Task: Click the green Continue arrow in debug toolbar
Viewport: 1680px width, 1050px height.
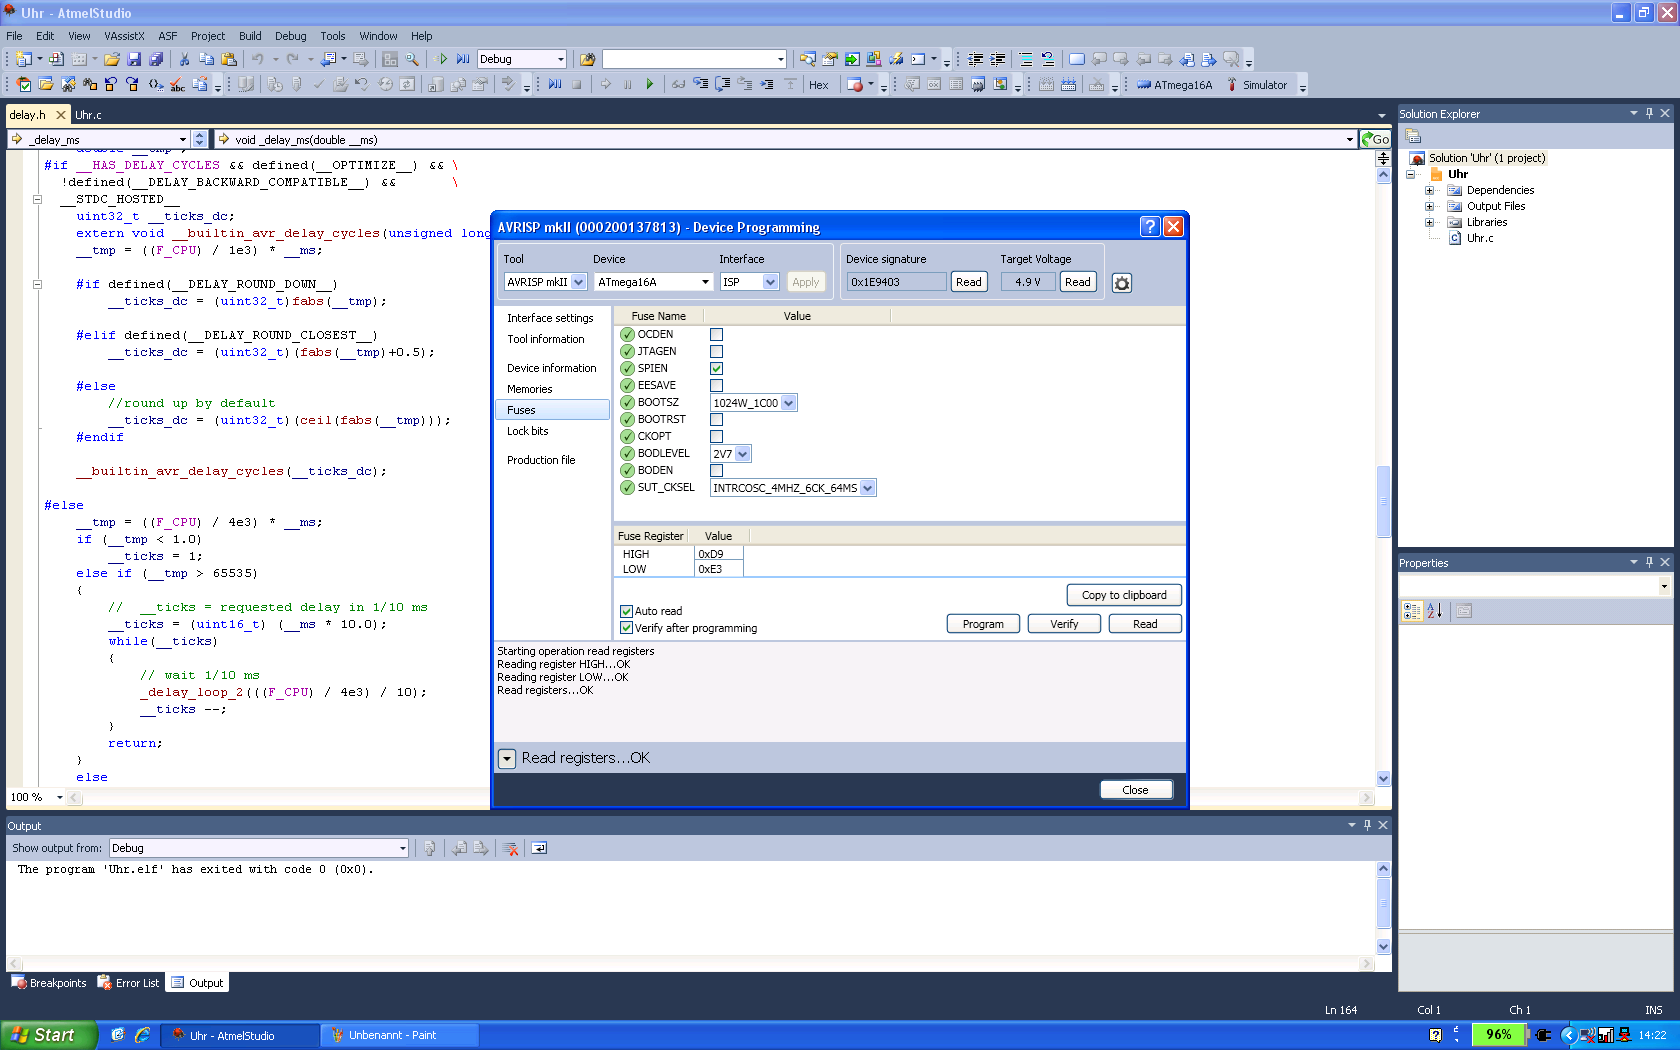Action: tap(650, 85)
